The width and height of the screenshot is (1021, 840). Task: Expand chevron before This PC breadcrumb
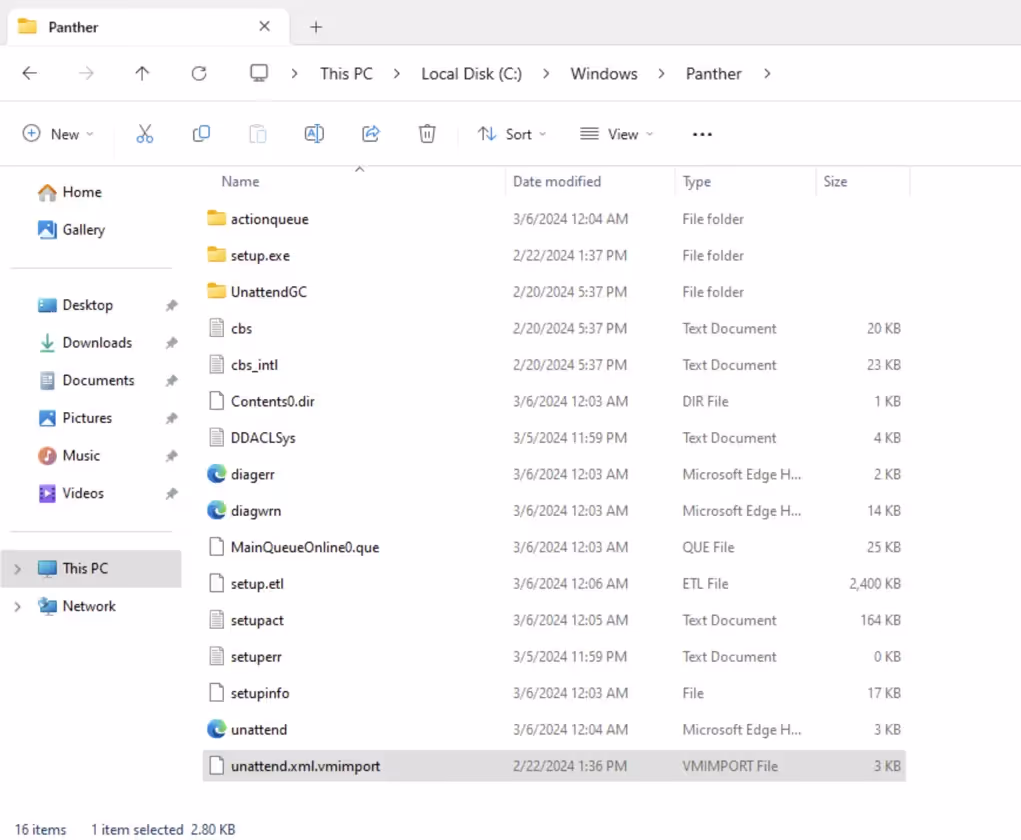click(x=294, y=74)
